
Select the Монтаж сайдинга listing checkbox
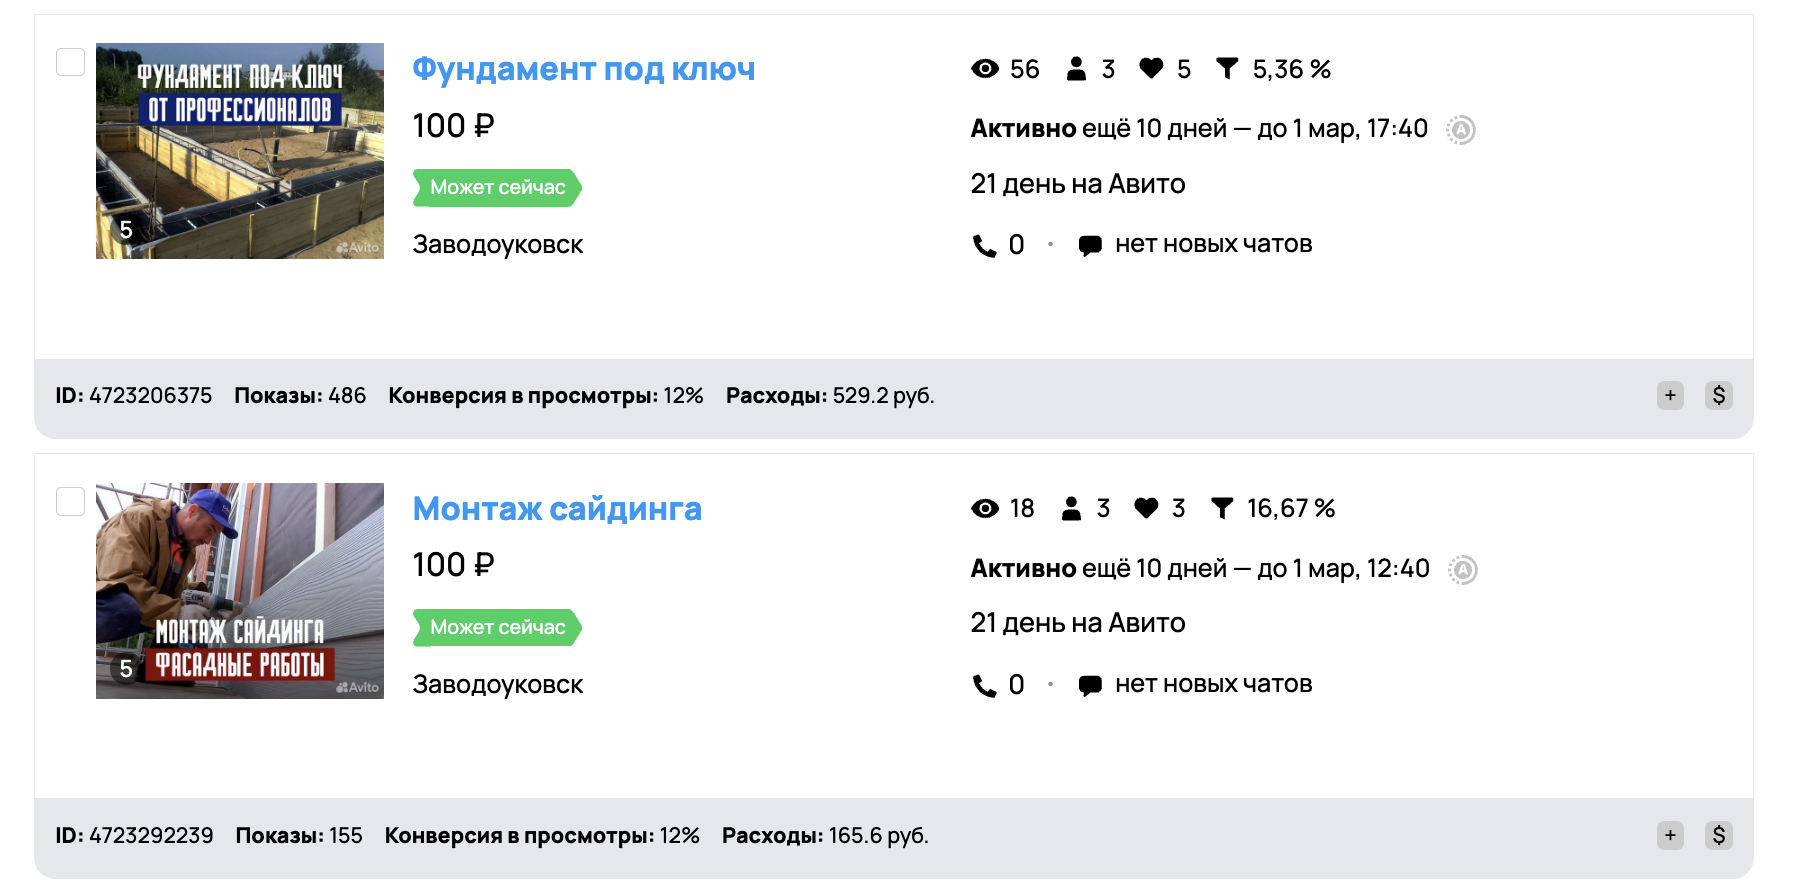(x=70, y=501)
